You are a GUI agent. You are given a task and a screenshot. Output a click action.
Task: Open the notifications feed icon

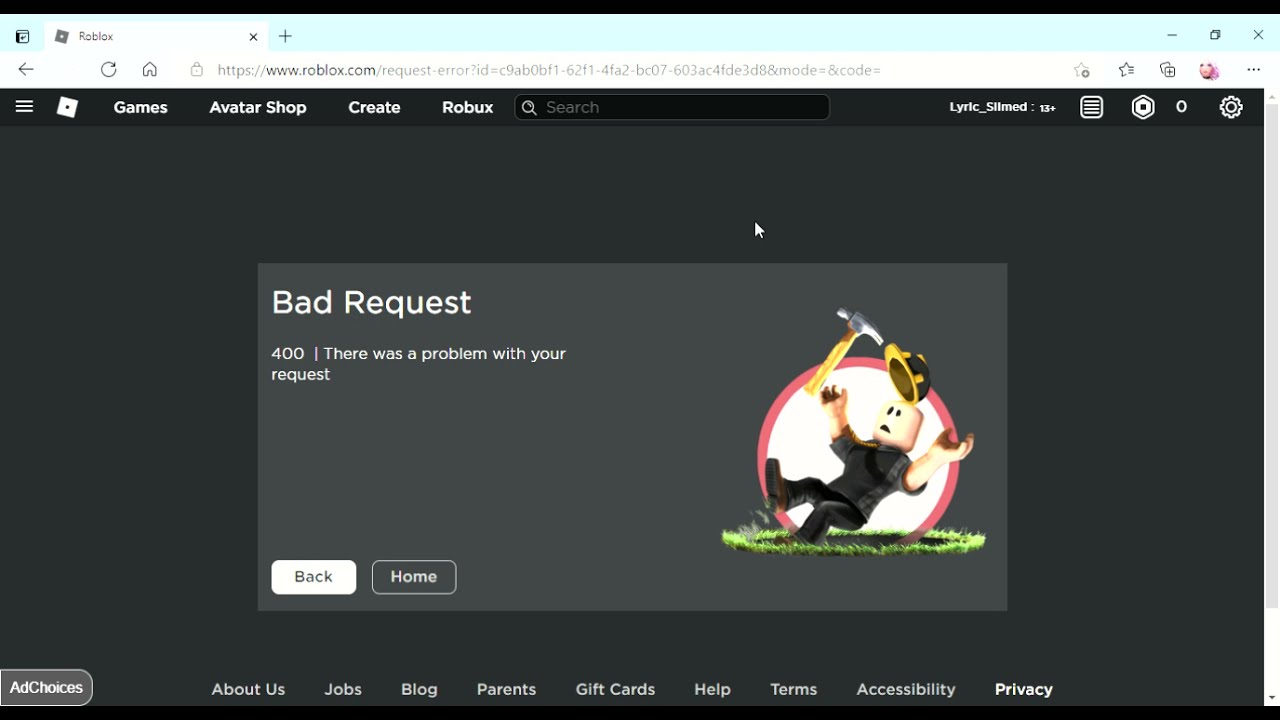(x=1091, y=107)
